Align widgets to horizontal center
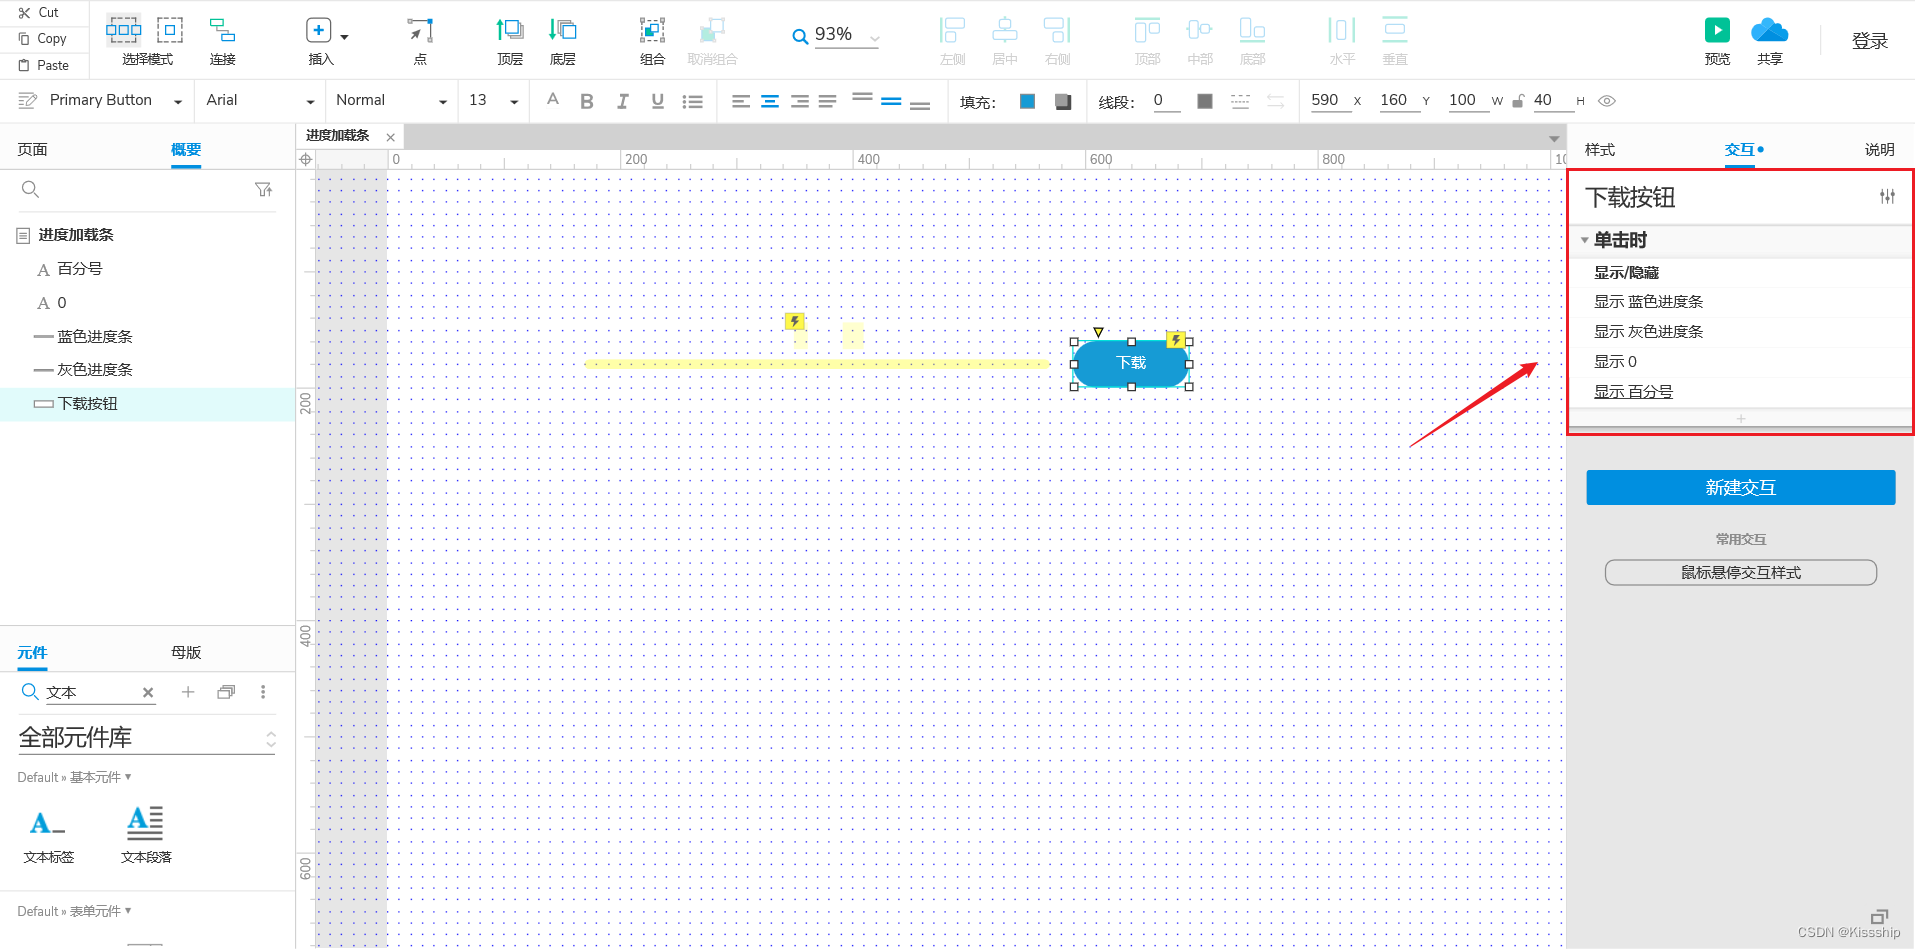1916x949 pixels. [1005, 40]
